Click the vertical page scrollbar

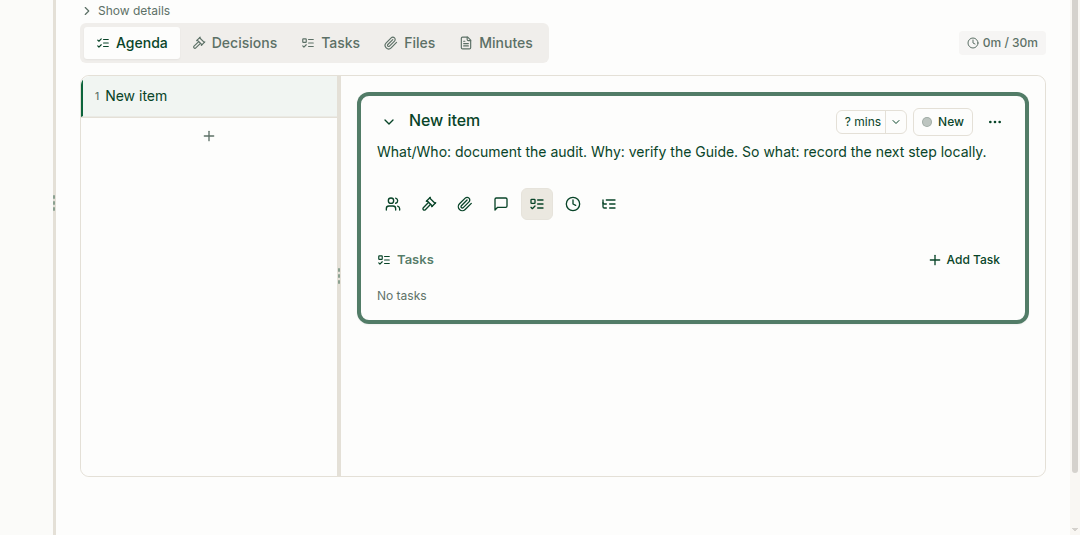pos(1075,236)
